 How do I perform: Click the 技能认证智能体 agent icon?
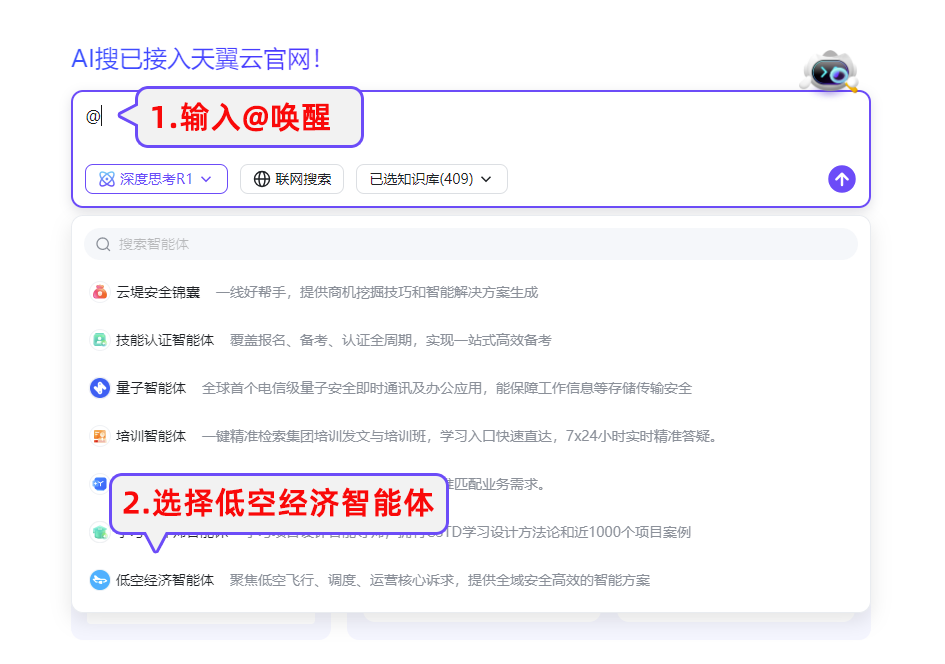(99, 340)
